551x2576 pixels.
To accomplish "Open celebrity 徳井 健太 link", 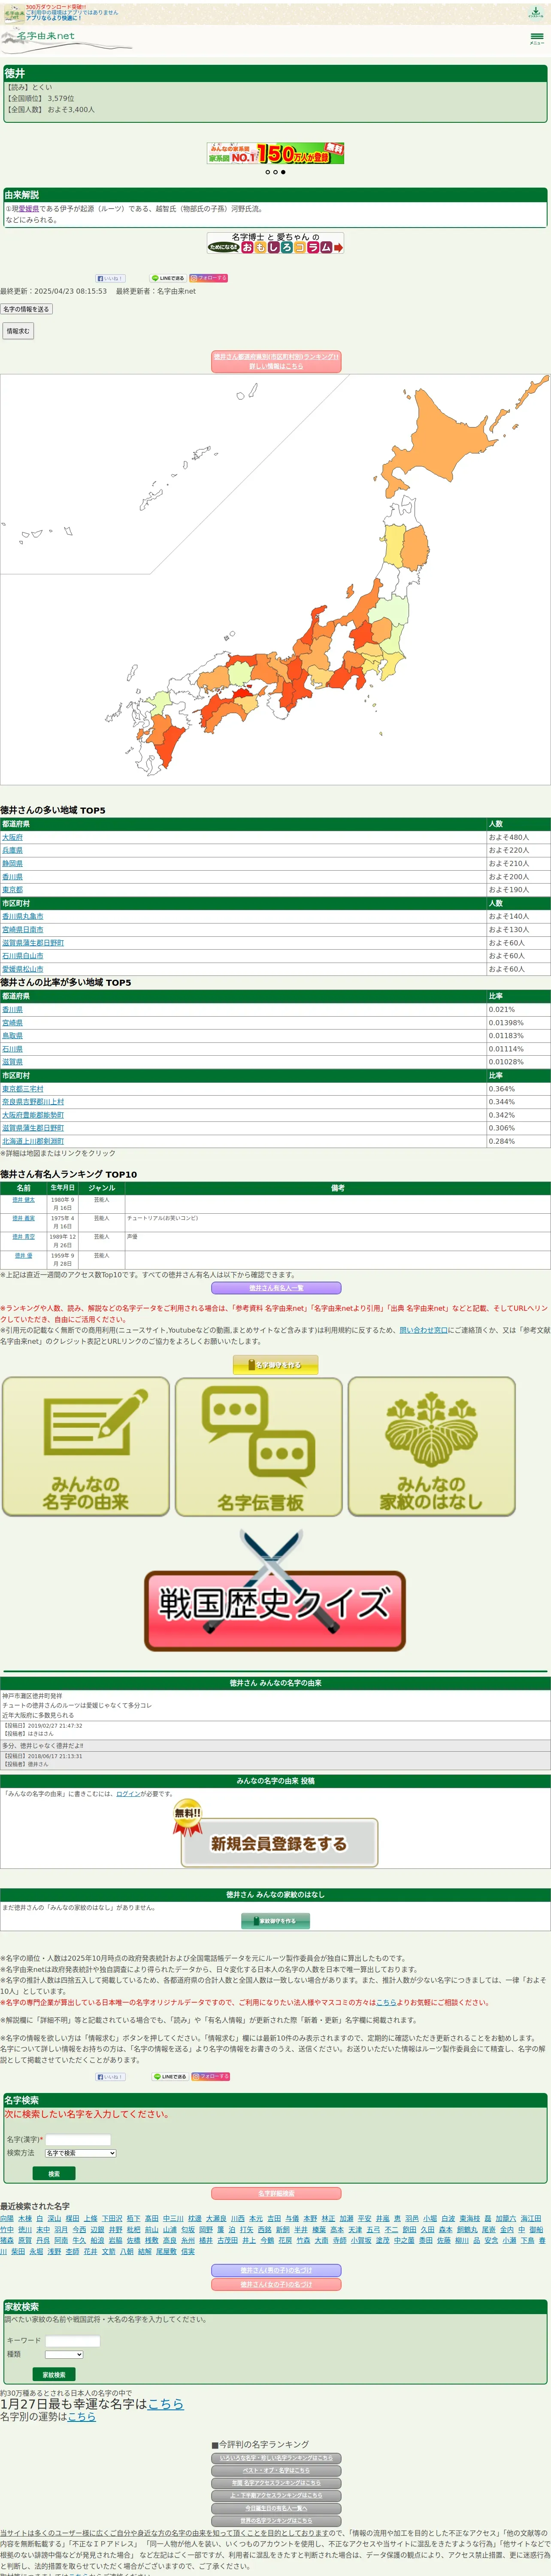I will [23, 1200].
